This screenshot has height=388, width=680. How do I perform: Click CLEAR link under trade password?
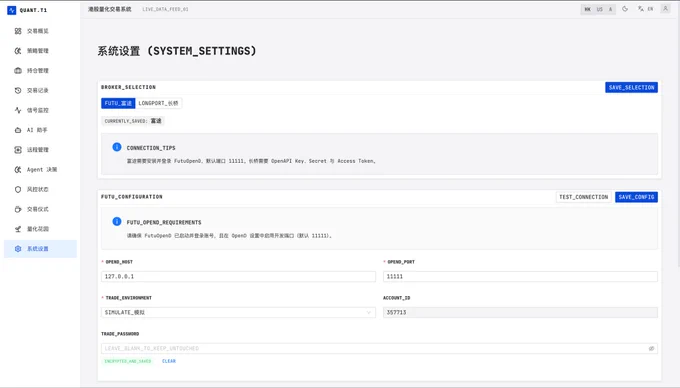[169, 361]
